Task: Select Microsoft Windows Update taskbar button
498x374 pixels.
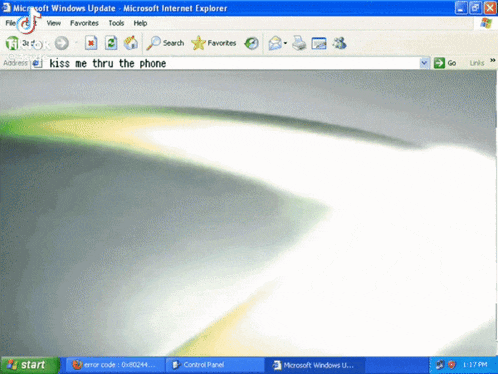Action: pyautogui.click(x=315, y=365)
